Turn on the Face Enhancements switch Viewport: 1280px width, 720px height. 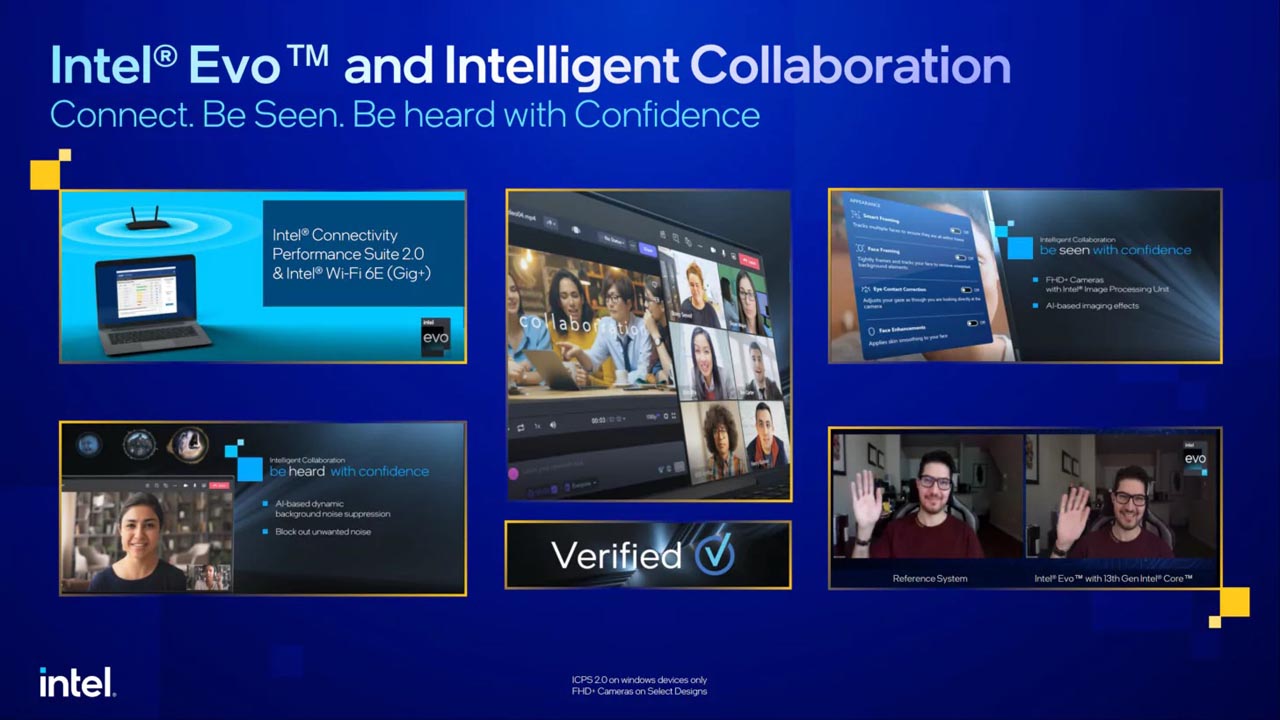[972, 323]
